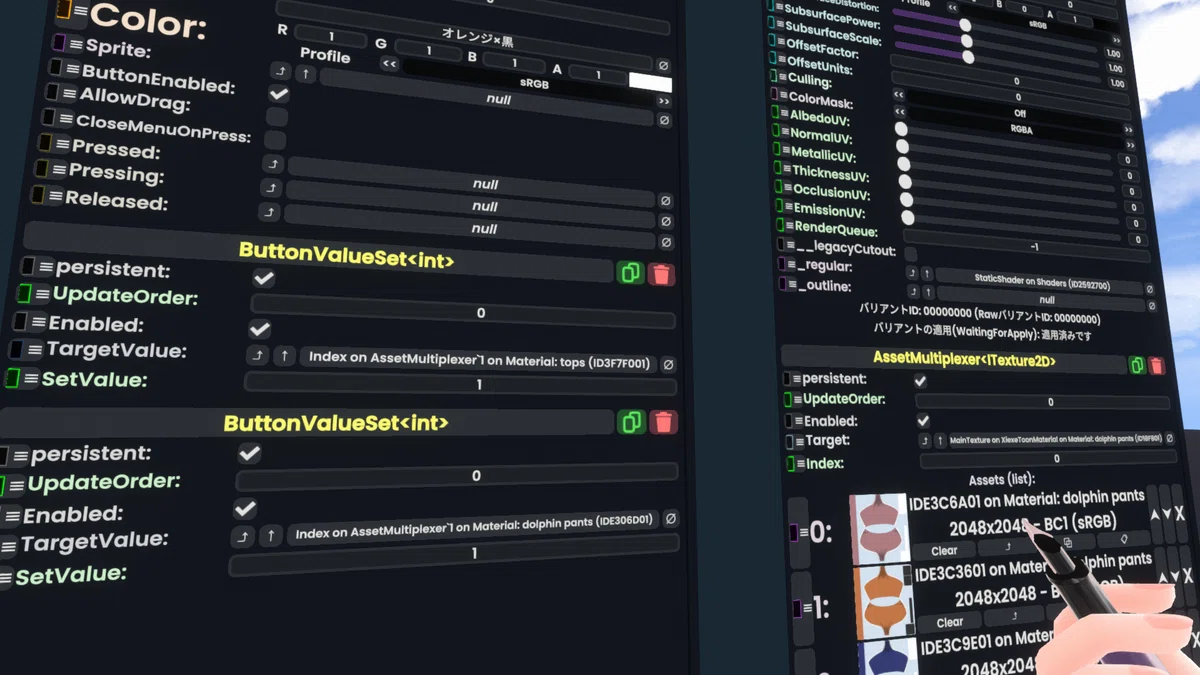This screenshot has height=675, width=1200.
Task: Clear TargetValue reference for Material: tops
Action: tap(668, 365)
